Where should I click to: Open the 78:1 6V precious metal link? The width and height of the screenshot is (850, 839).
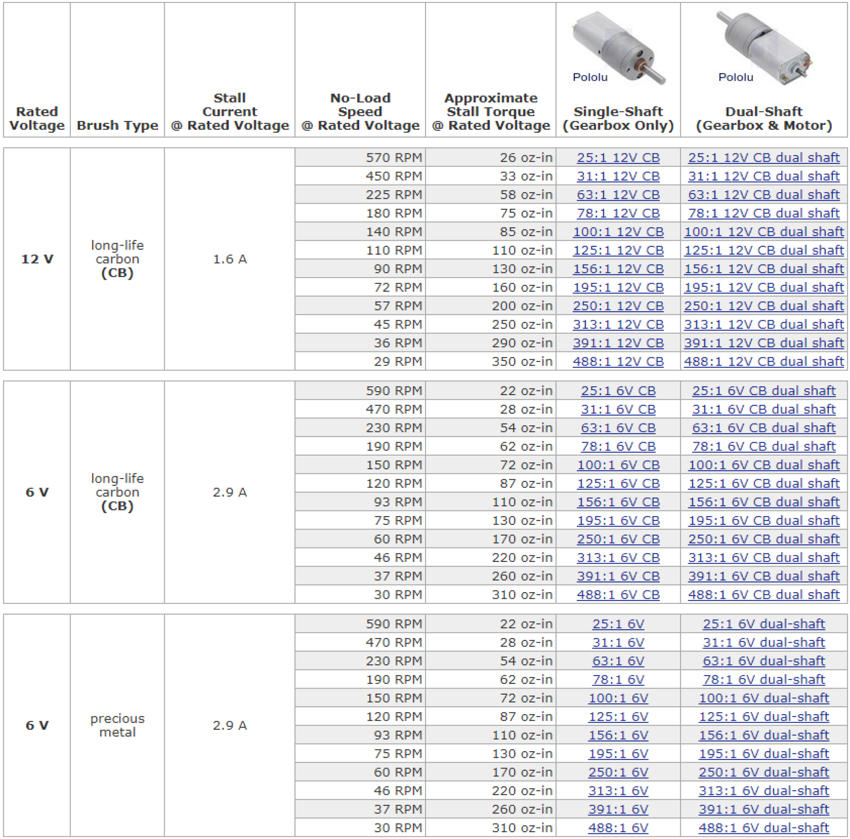pos(618,680)
